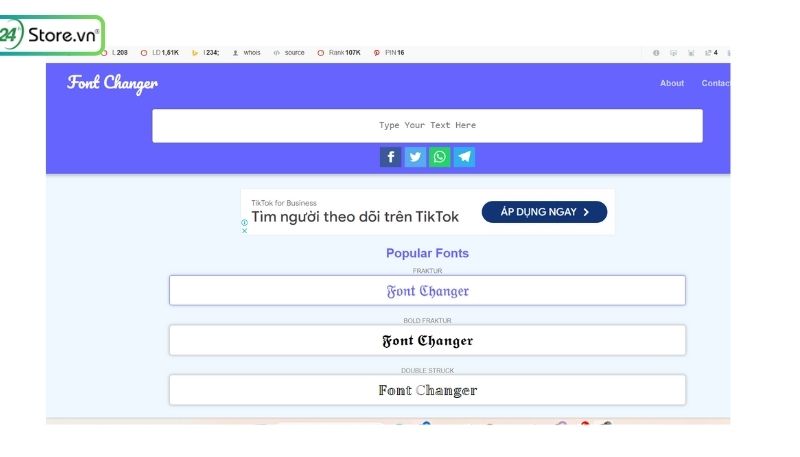Copy the Bold Fraktur Font Changer sample
The height and width of the screenshot is (457, 800).
click(427, 340)
